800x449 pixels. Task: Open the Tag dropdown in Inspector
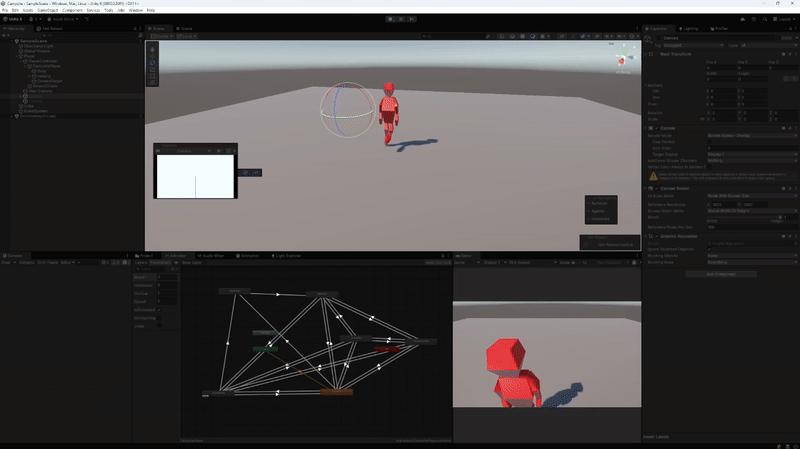(x=693, y=45)
